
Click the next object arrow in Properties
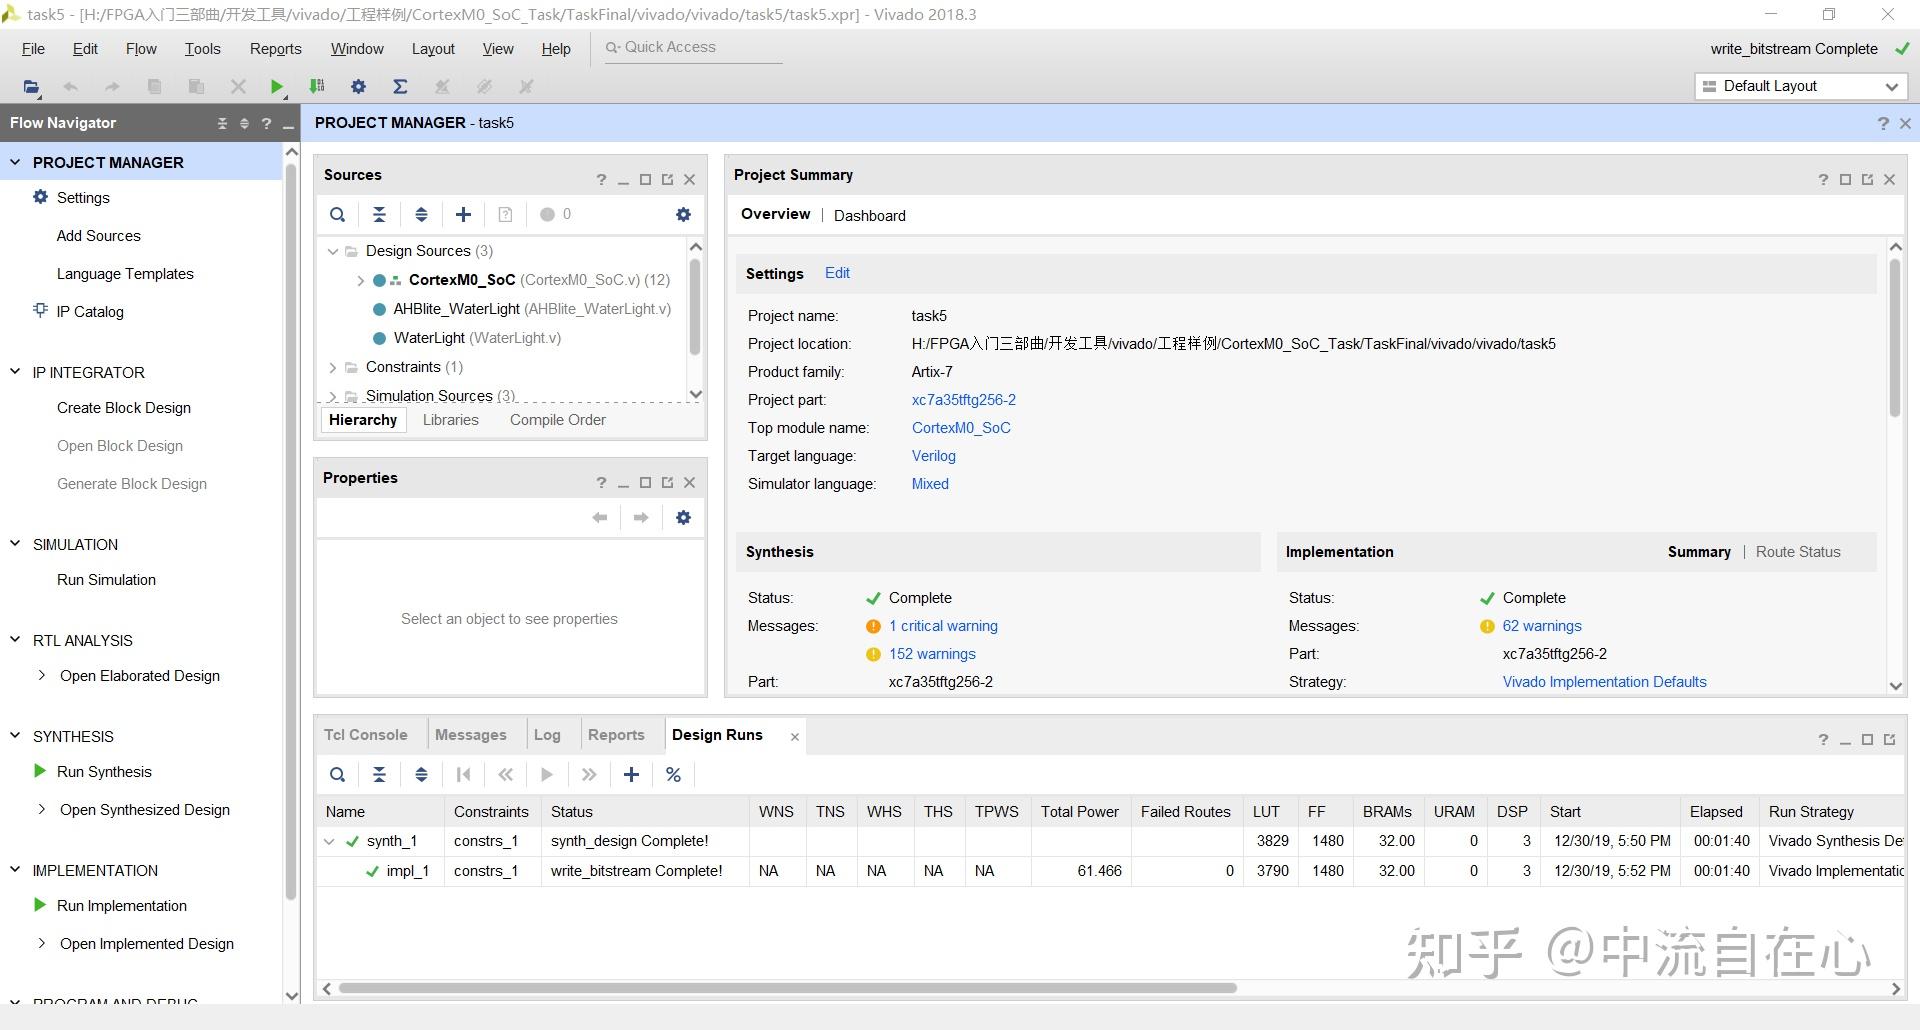tap(641, 517)
